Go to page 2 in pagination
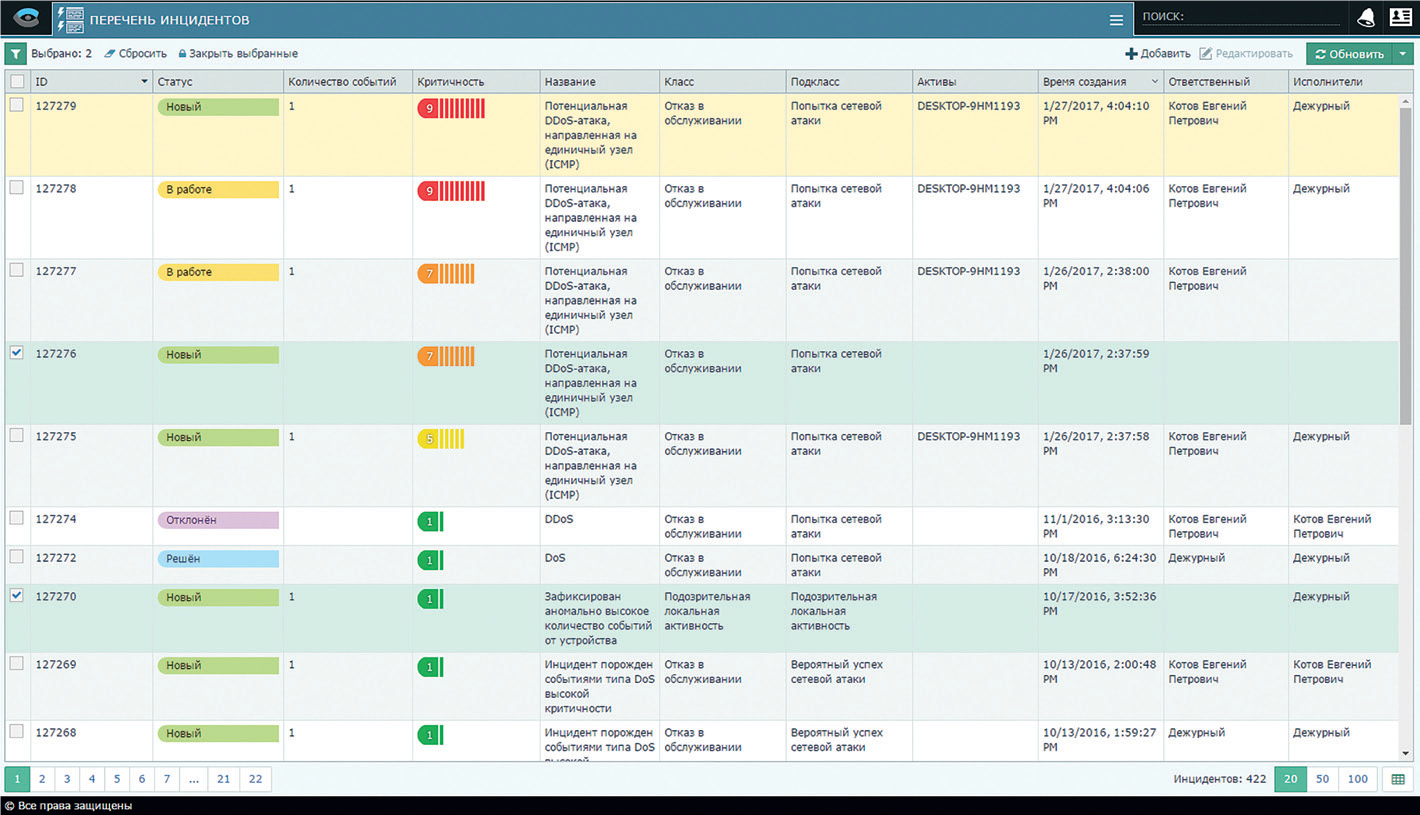 pos(42,779)
